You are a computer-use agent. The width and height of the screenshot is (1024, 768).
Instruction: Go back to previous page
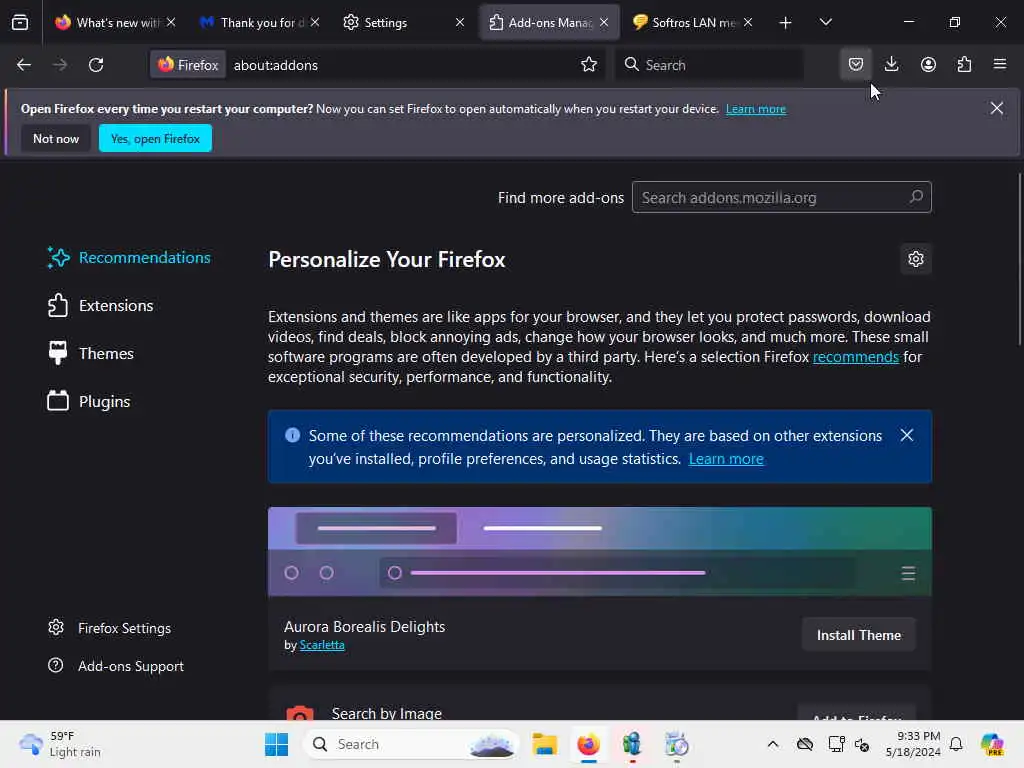24,65
